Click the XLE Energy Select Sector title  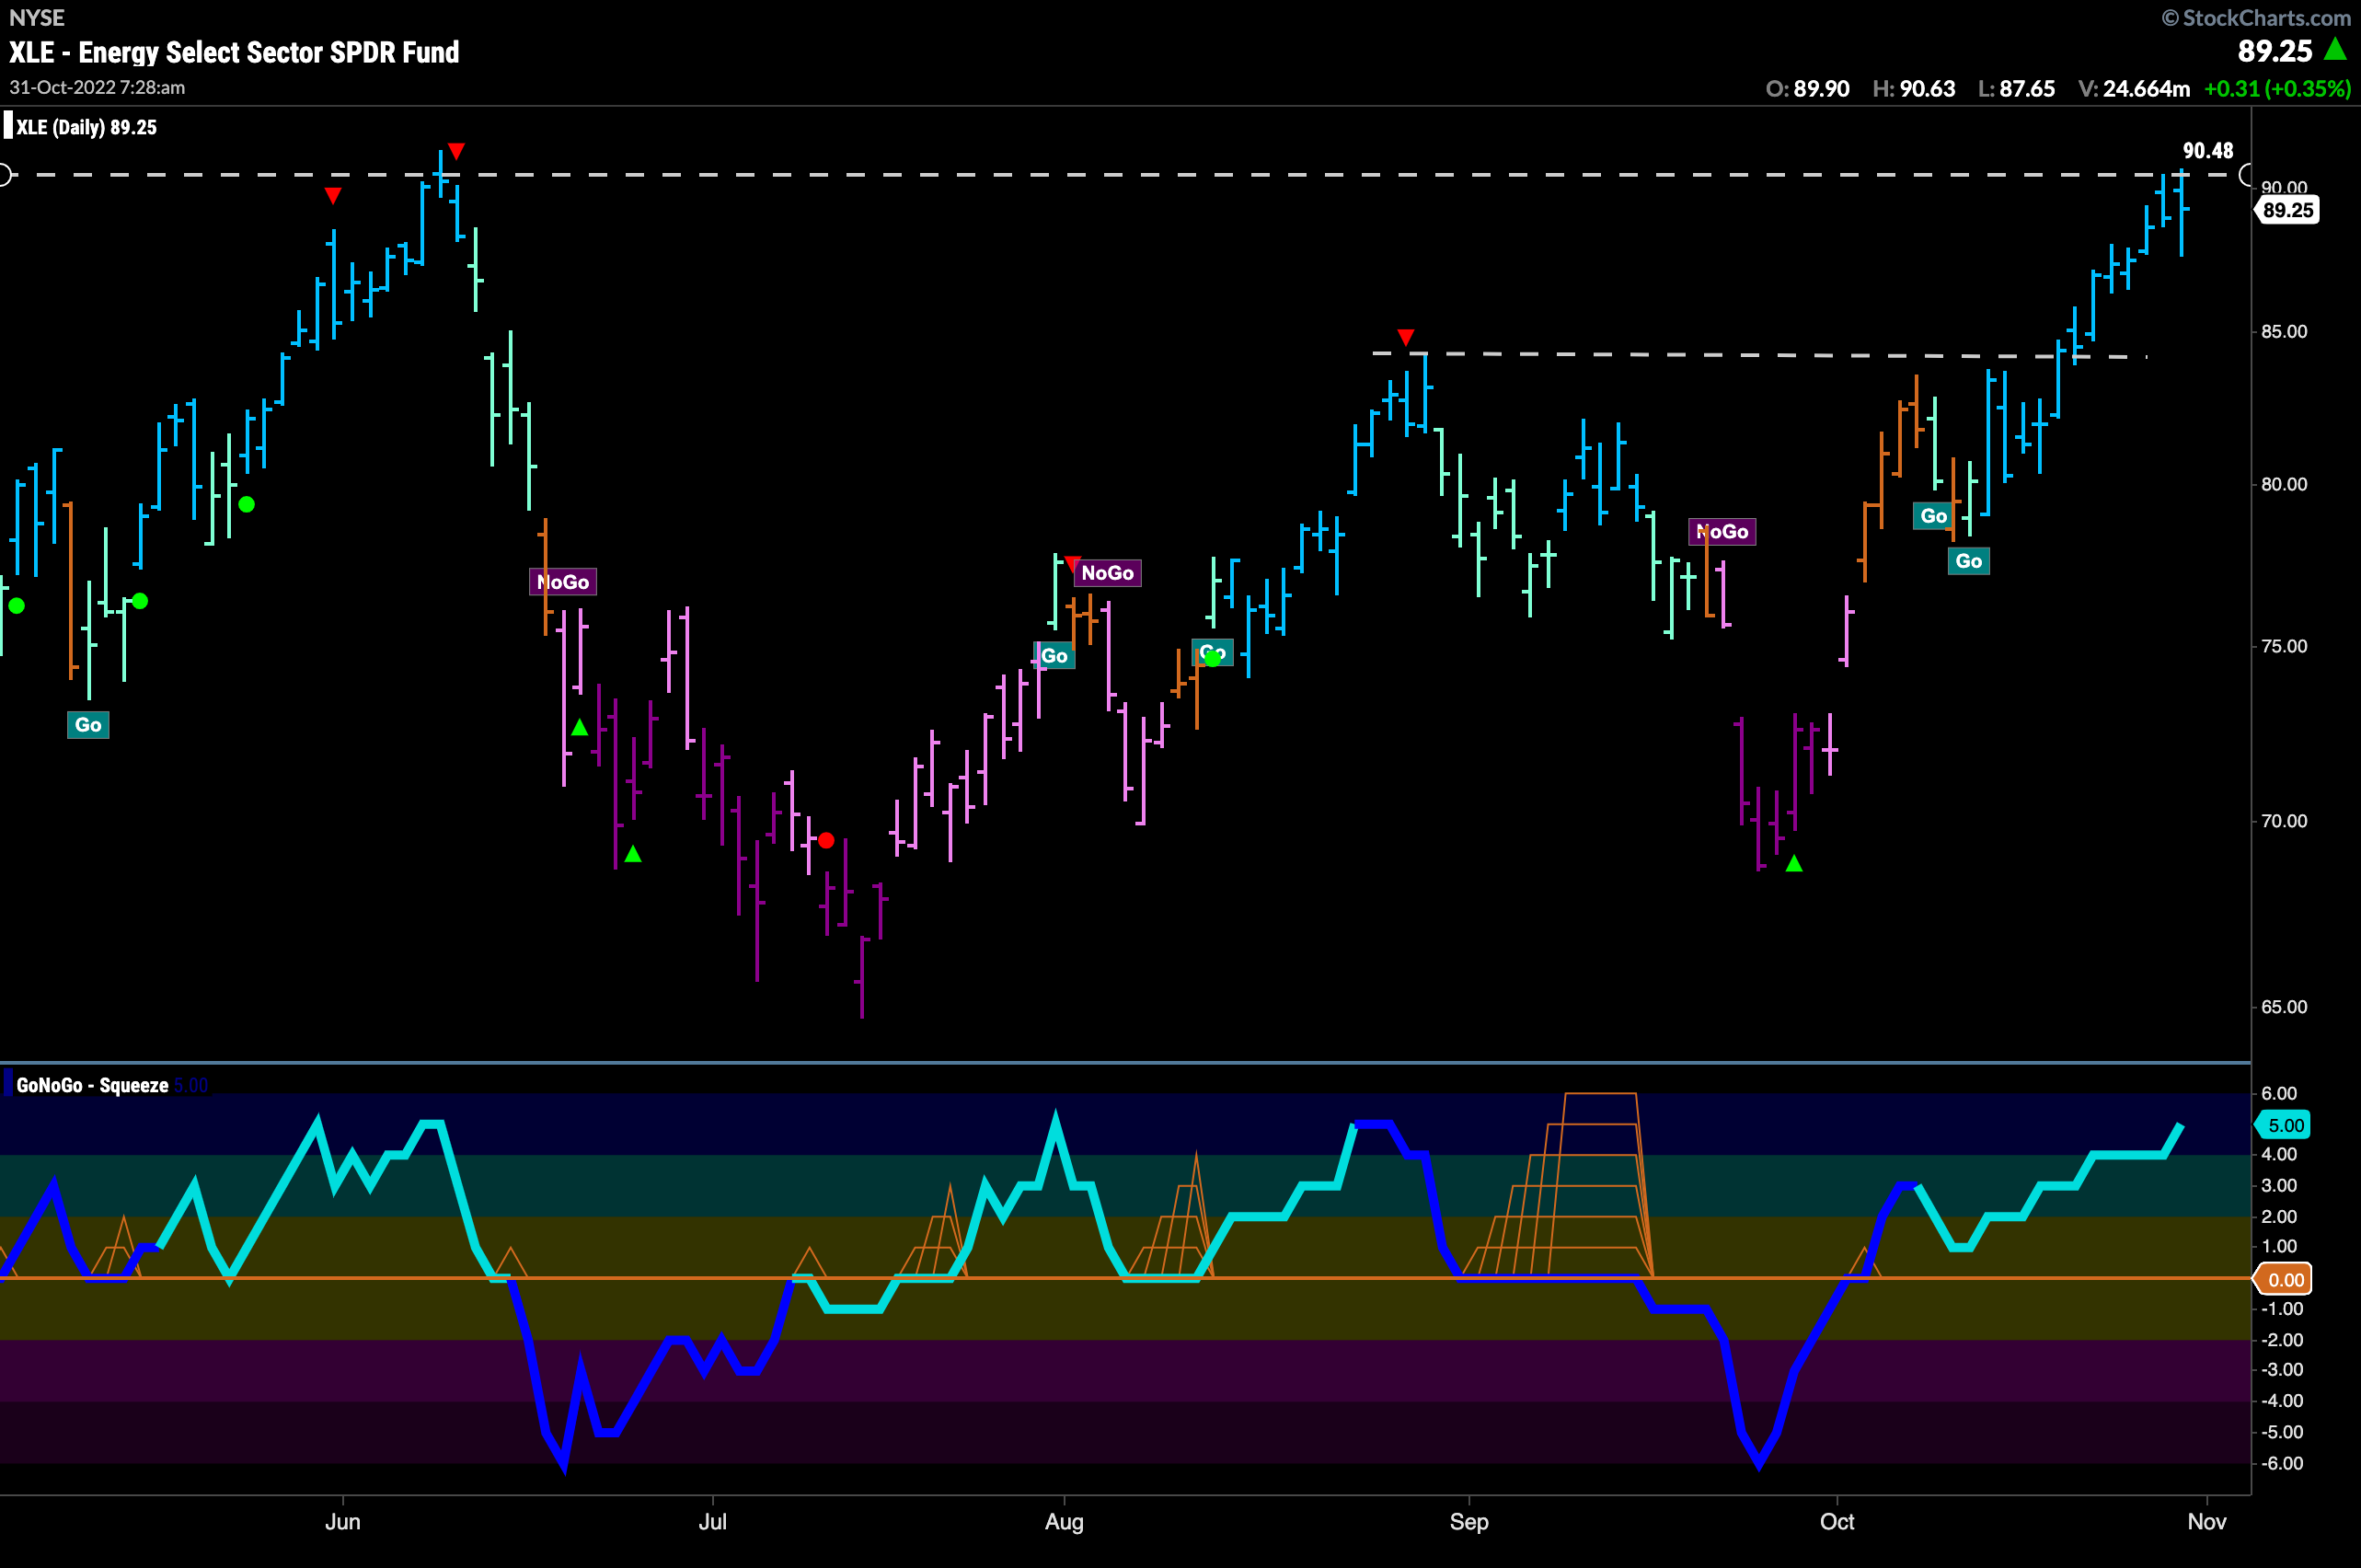234,52
